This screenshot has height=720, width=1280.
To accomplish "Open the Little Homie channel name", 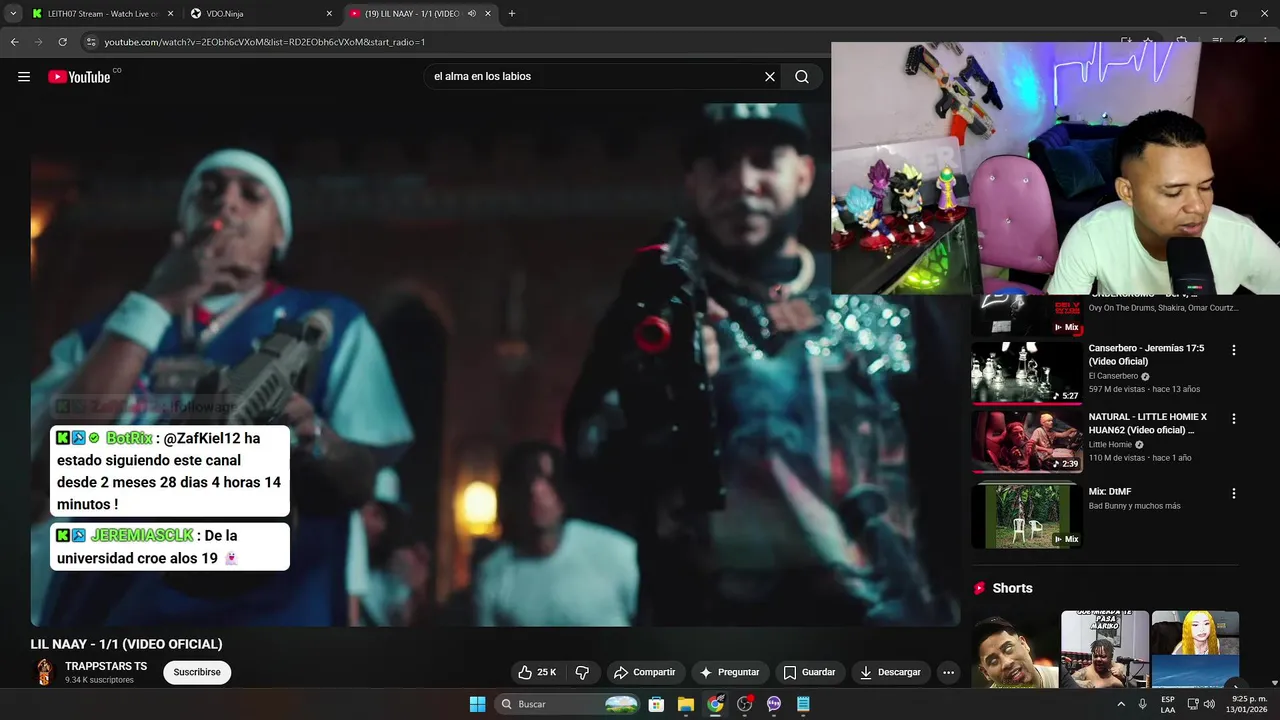I will 1110,445.
